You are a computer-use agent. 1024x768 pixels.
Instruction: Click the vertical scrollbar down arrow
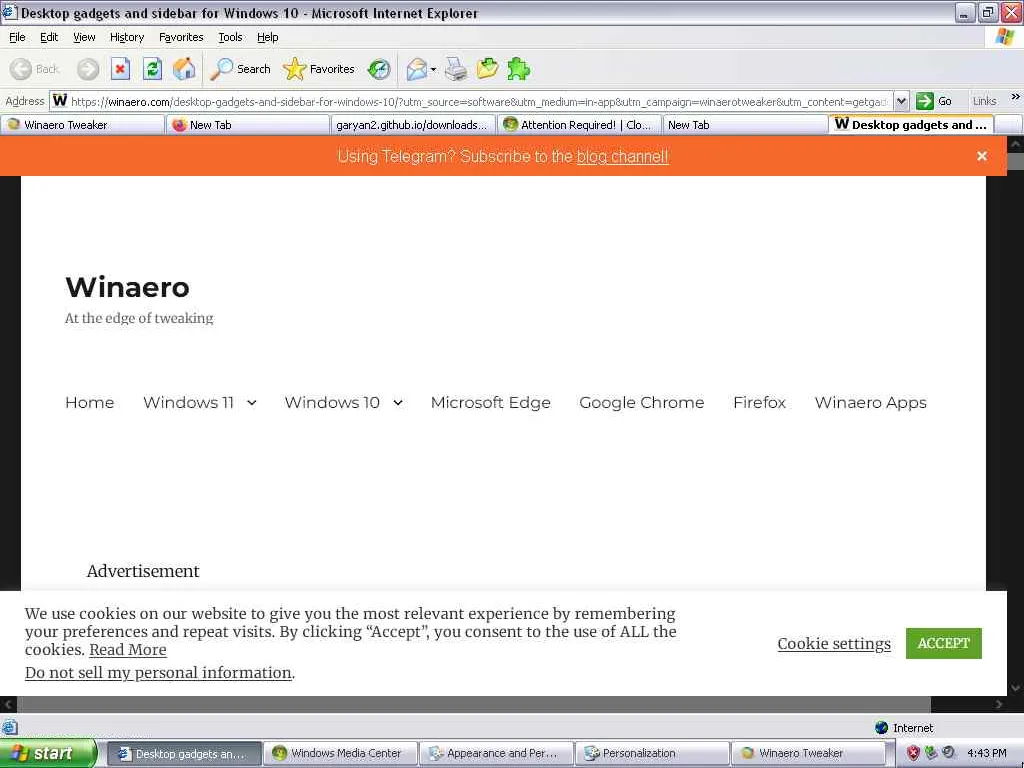coord(1016,688)
